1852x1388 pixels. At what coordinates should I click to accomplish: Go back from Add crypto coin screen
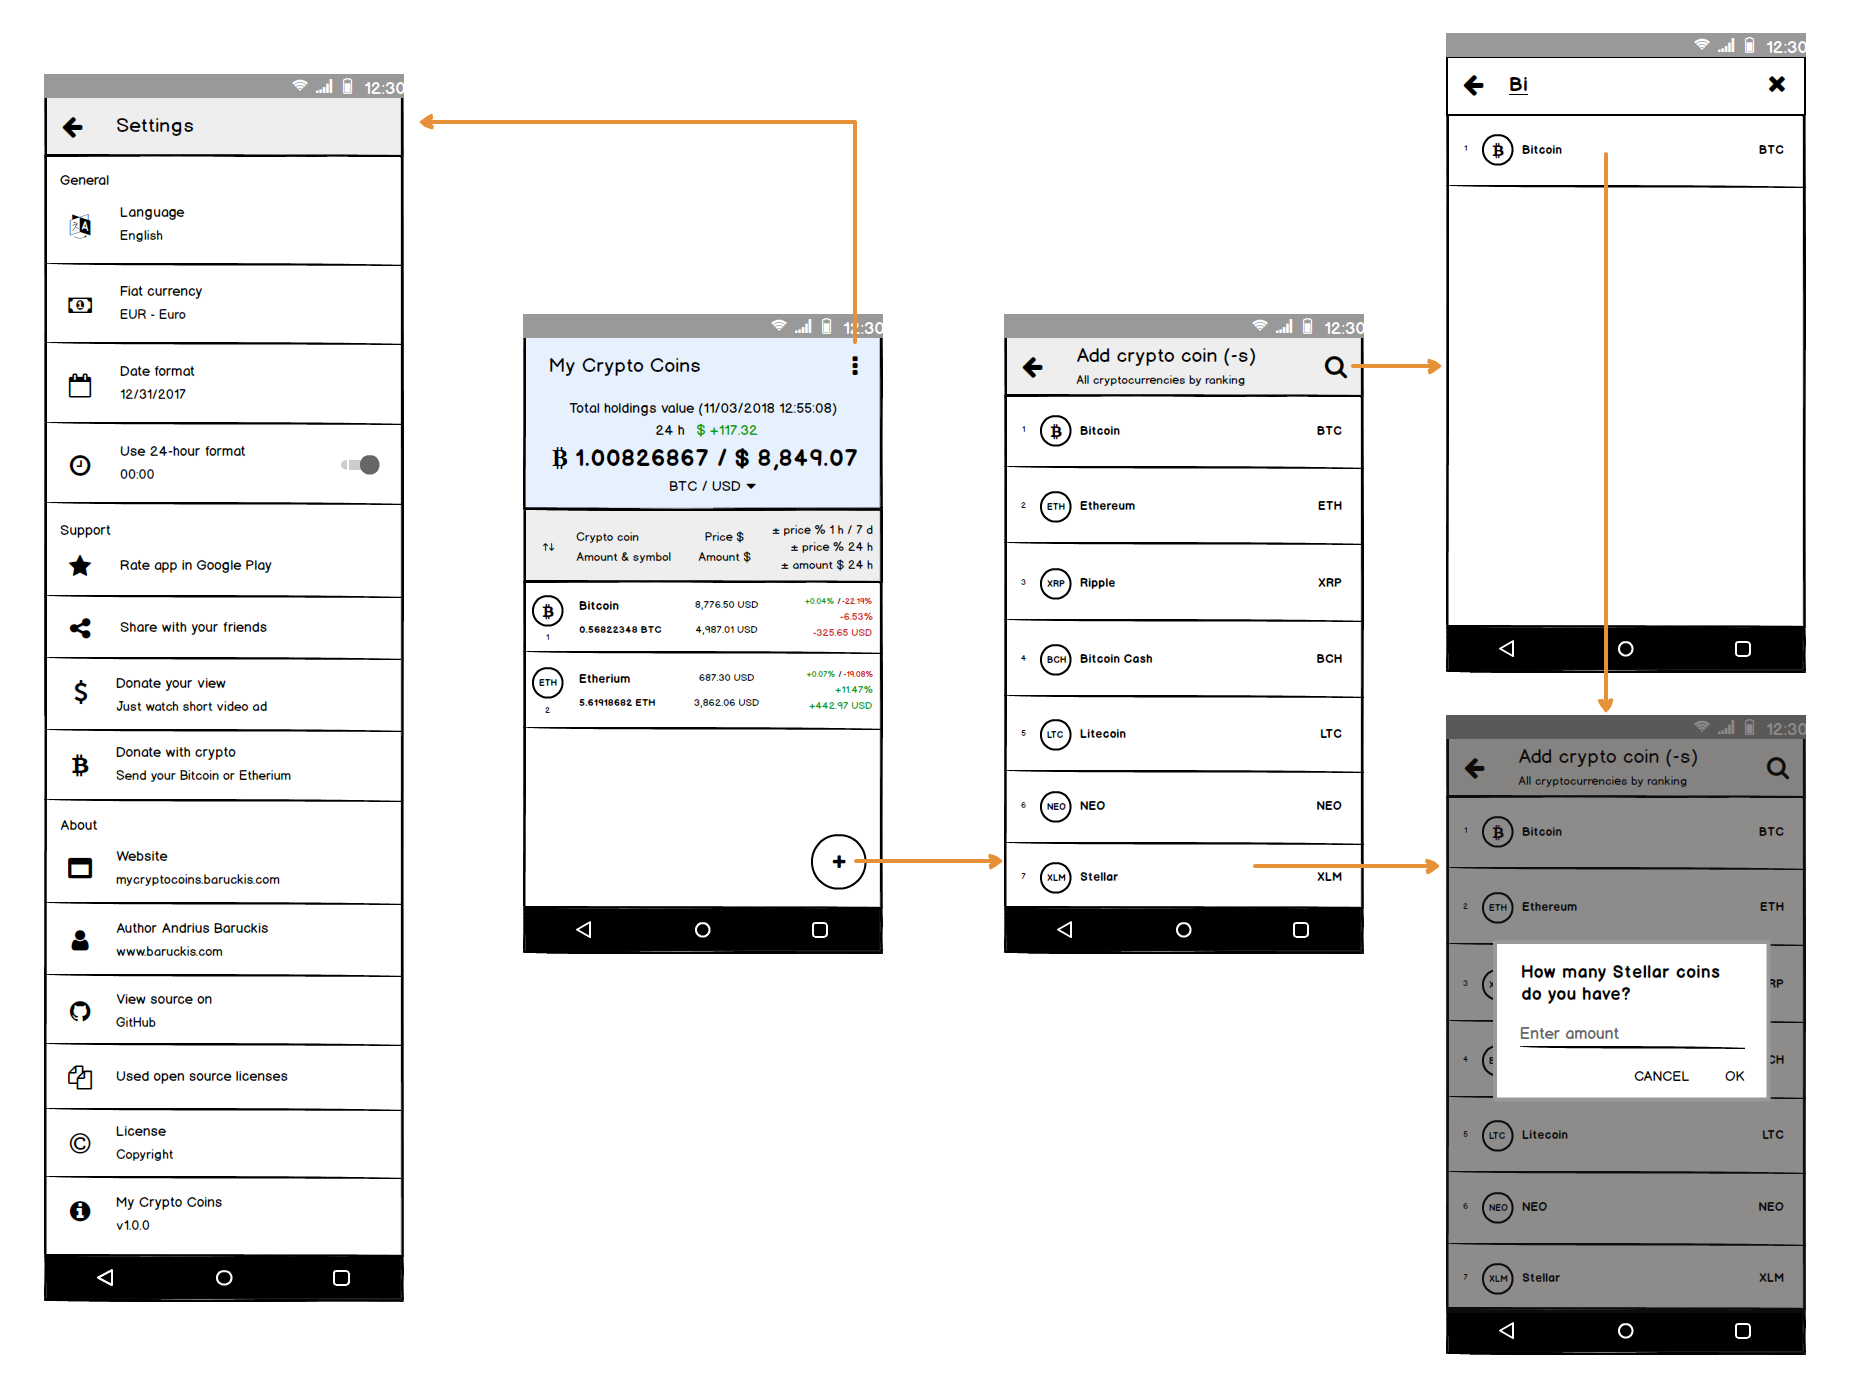pyautogui.click(x=1033, y=367)
